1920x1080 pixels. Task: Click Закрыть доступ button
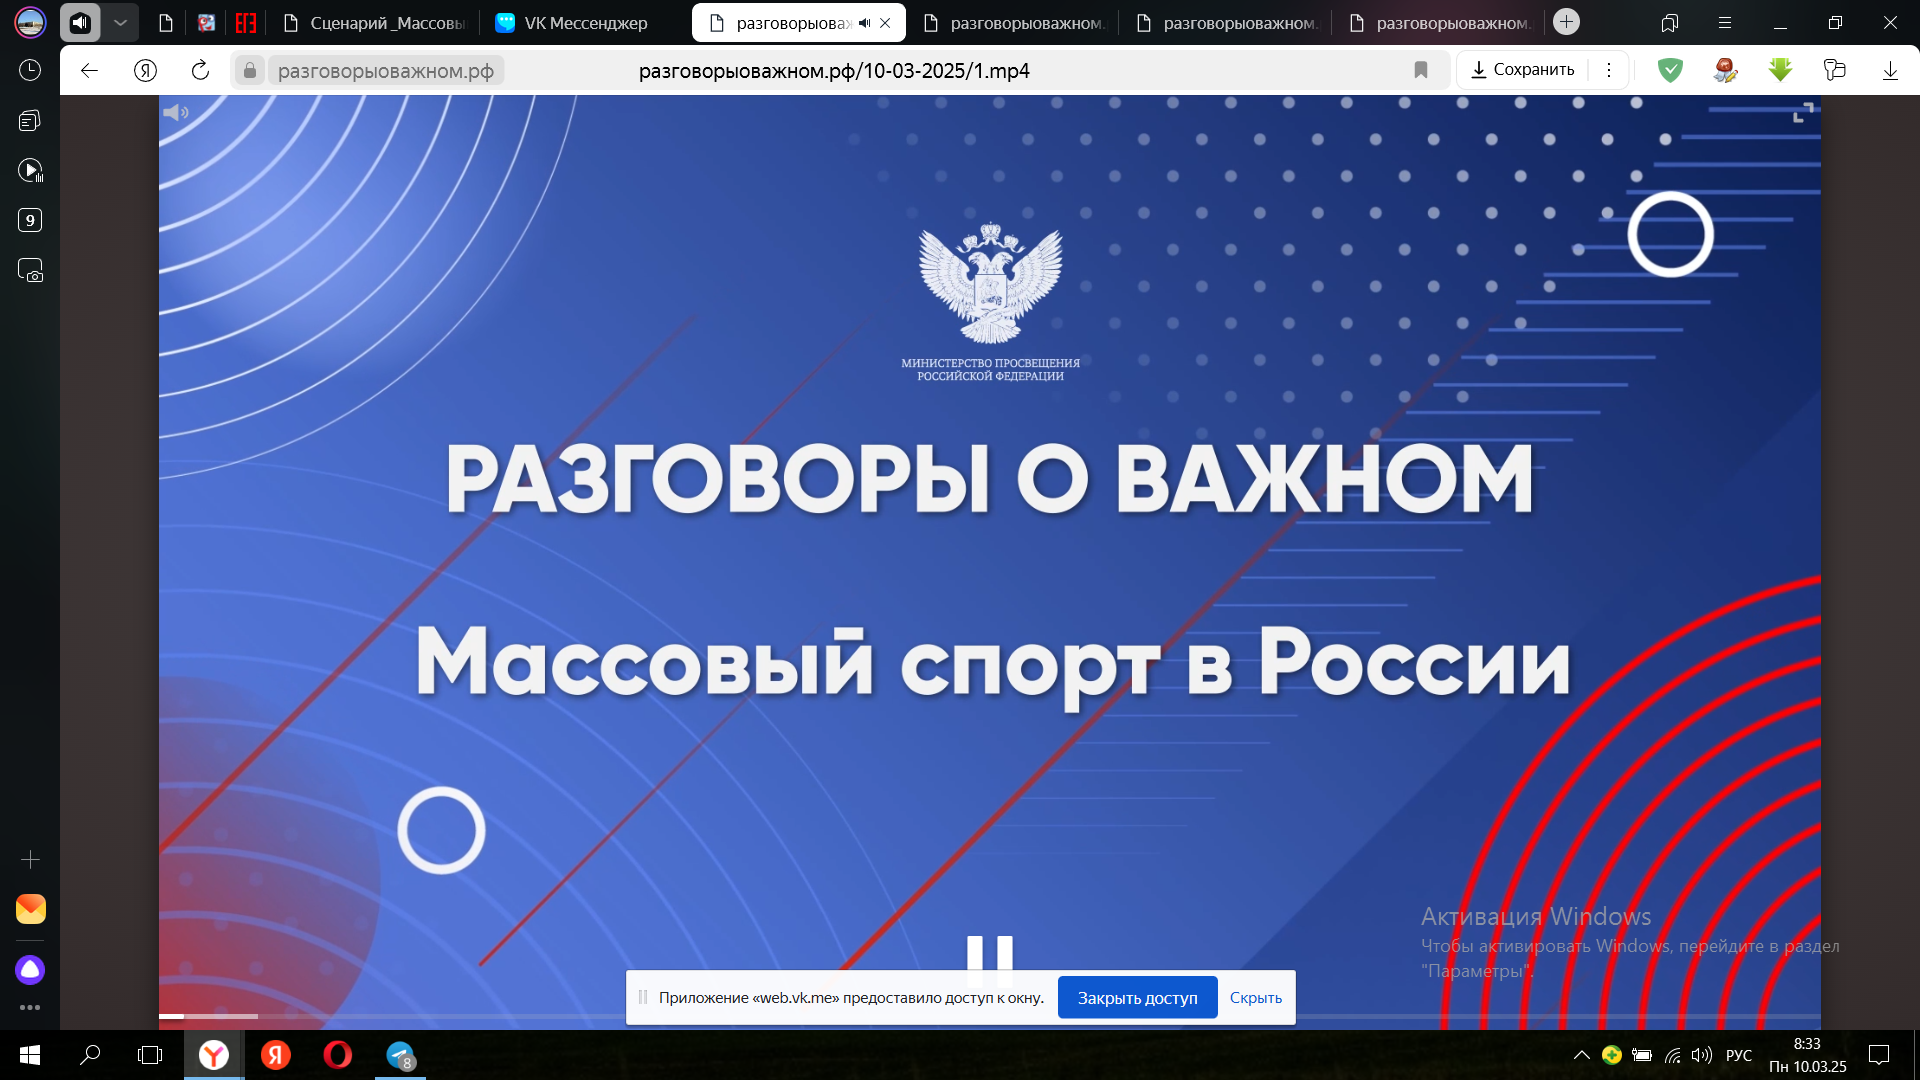click(x=1137, y=998)
